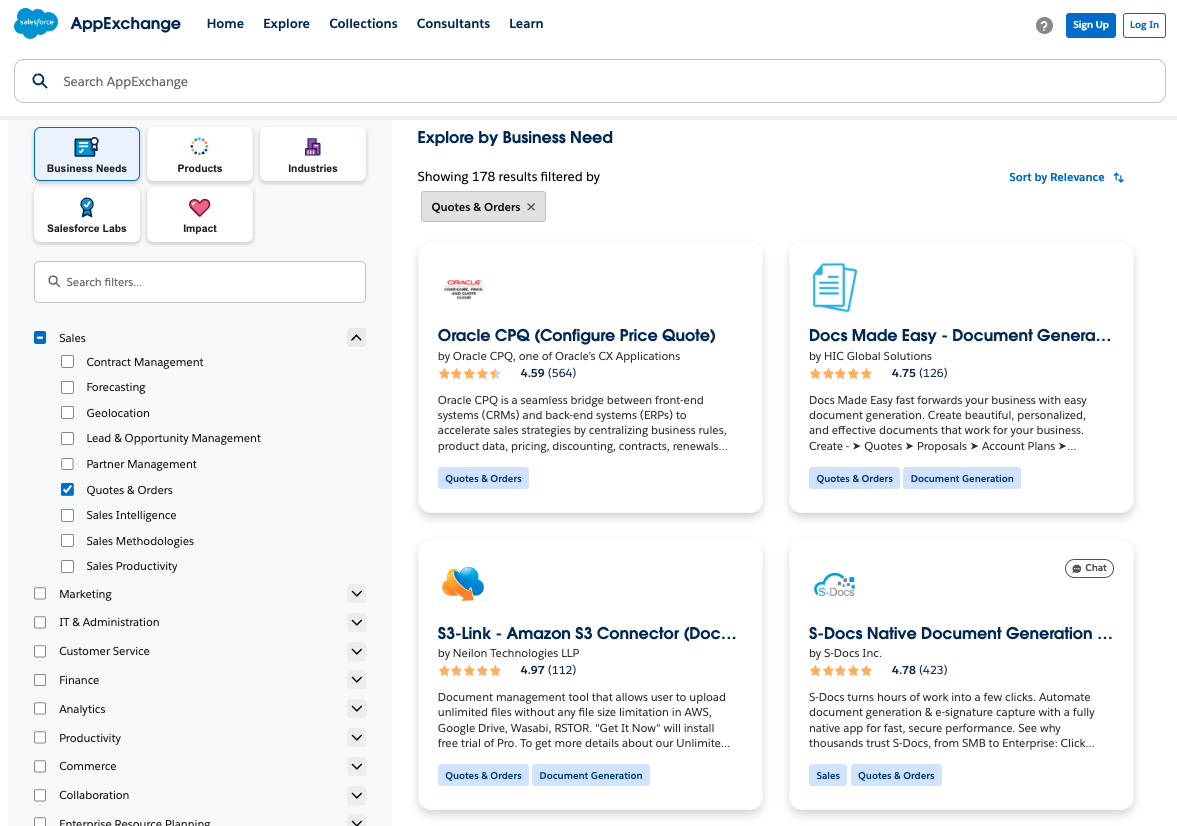Viewport: 1177px width, 826px height.
Task: Expand the Finance filter section
Action: point(357,680)
